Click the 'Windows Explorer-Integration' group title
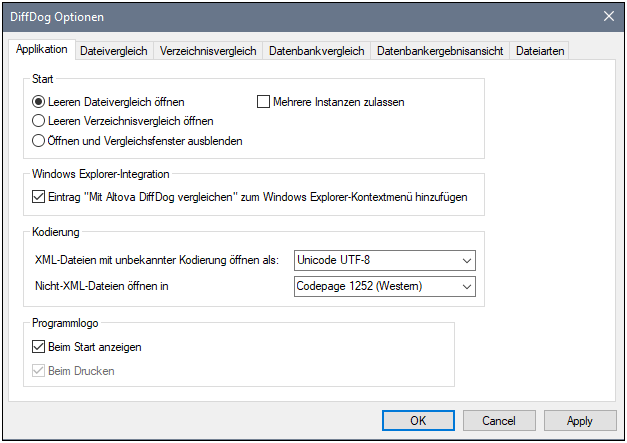The height and width of the screenshot is (443, 627). (101, 174)
